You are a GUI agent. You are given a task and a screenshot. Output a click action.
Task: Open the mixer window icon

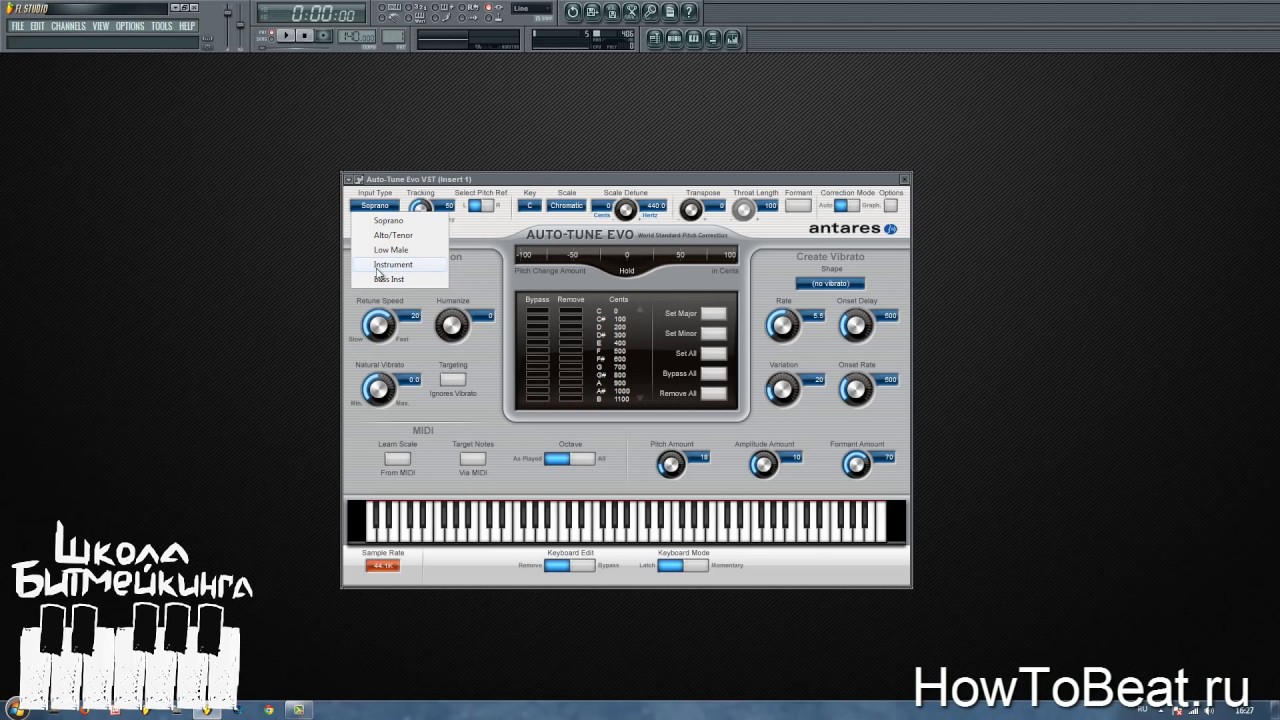[732, 38]
